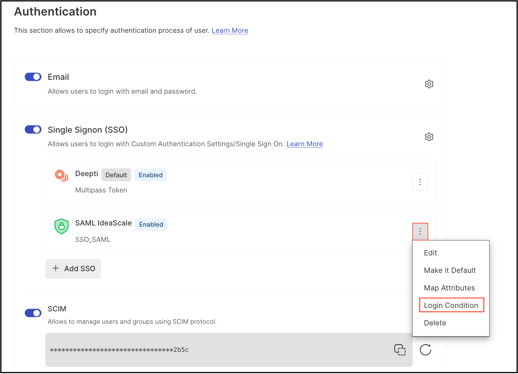Screen dimensions: 518x374
Task: Select Login Condition menu entry
Action: tap(451, 305)
